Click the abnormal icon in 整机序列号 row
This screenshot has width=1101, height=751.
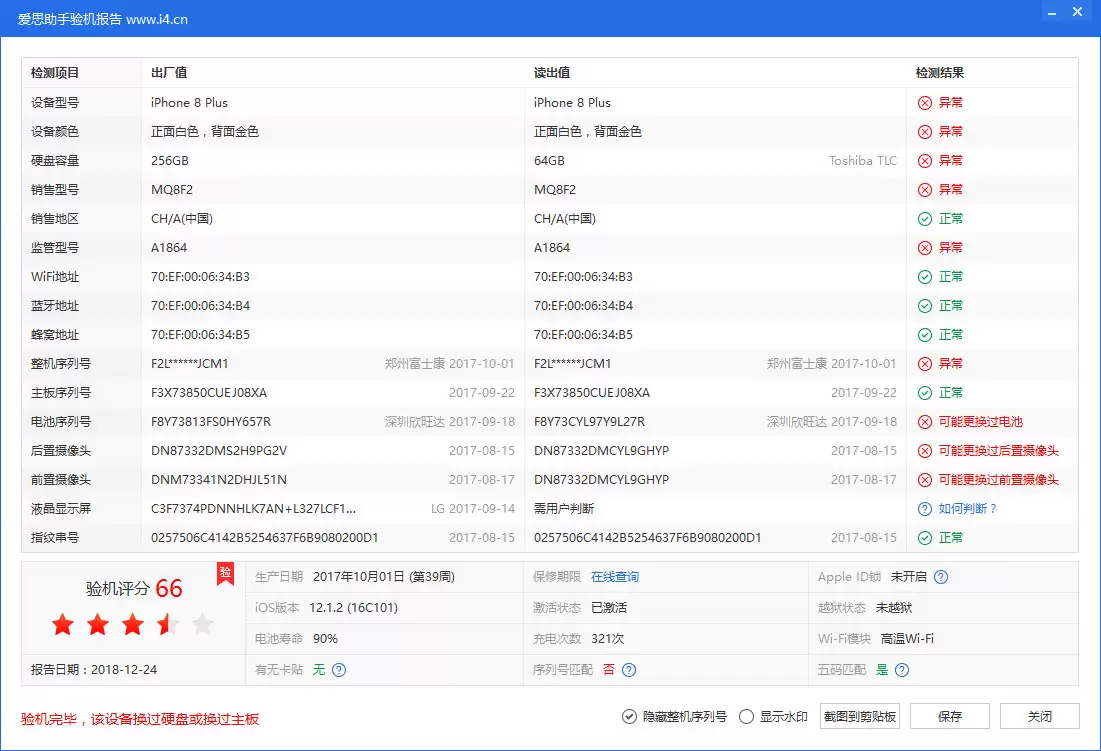tap(925, 364)
